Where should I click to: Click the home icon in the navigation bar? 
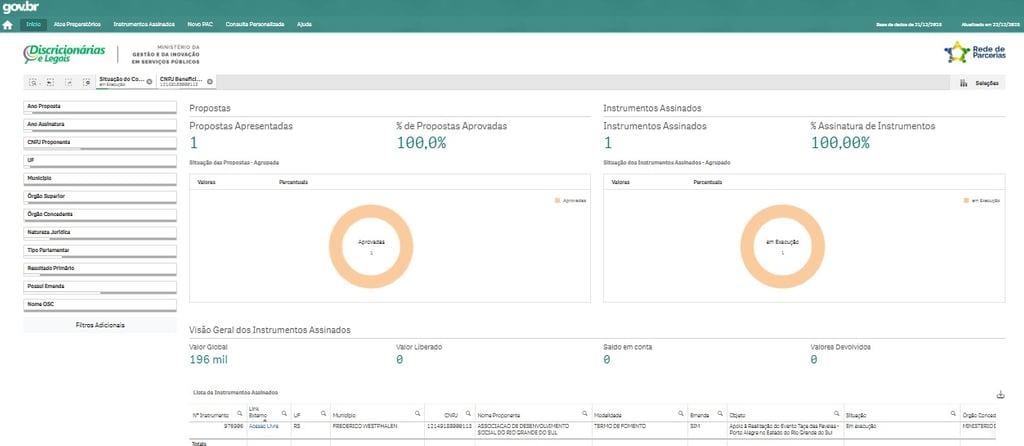click(x=8, y=25)
